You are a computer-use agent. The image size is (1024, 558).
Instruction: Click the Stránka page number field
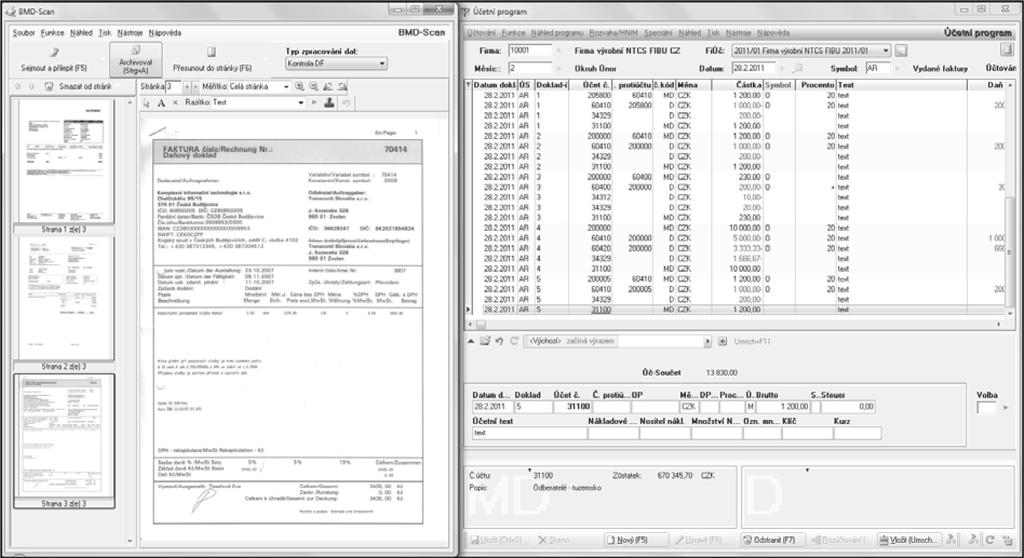click(174, 86)
